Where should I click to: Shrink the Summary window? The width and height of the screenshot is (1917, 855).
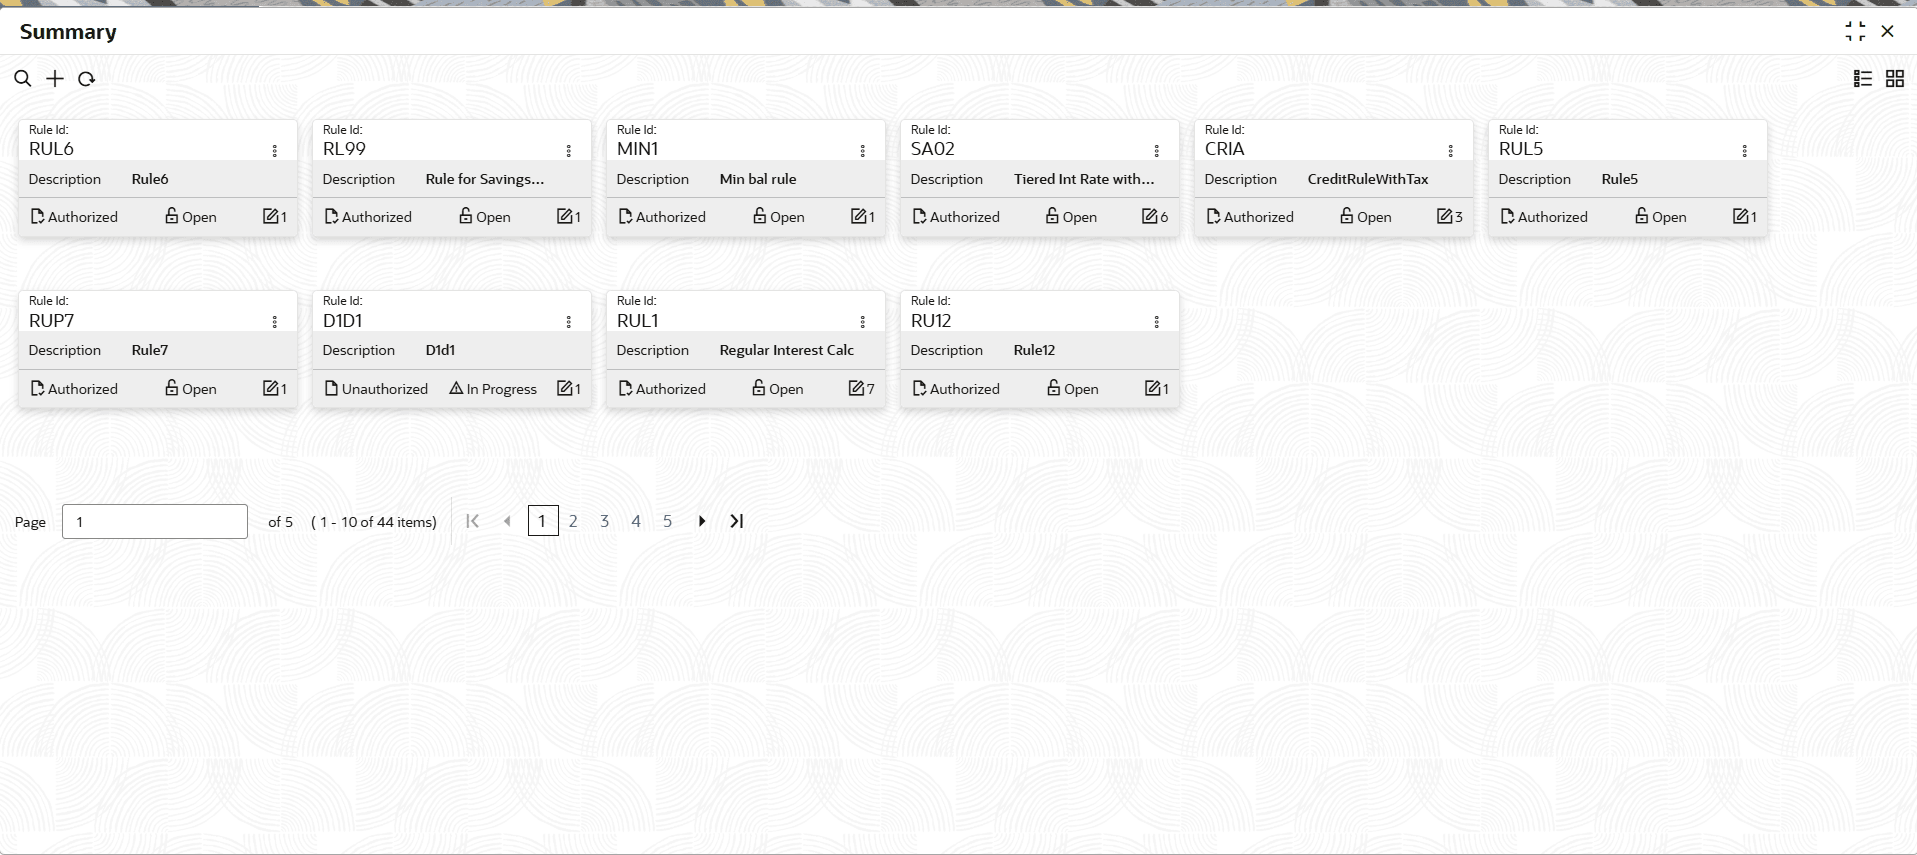[x=1855, y=31]
